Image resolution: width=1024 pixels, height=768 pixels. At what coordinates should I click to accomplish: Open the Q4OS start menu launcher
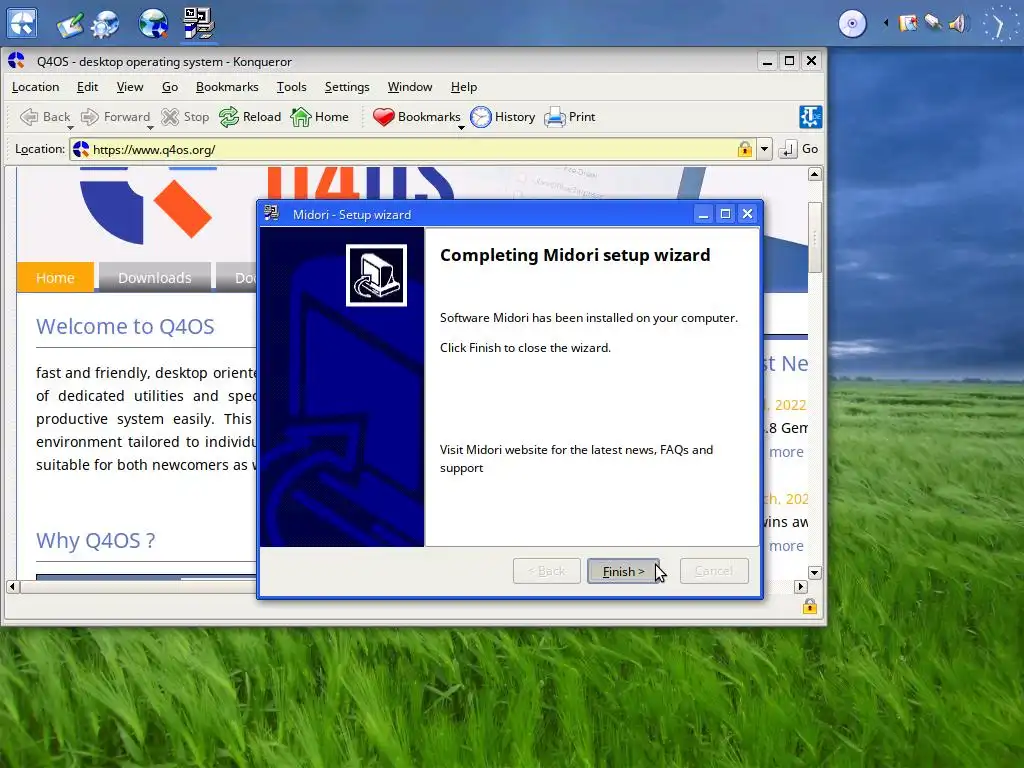pos(22,23)
